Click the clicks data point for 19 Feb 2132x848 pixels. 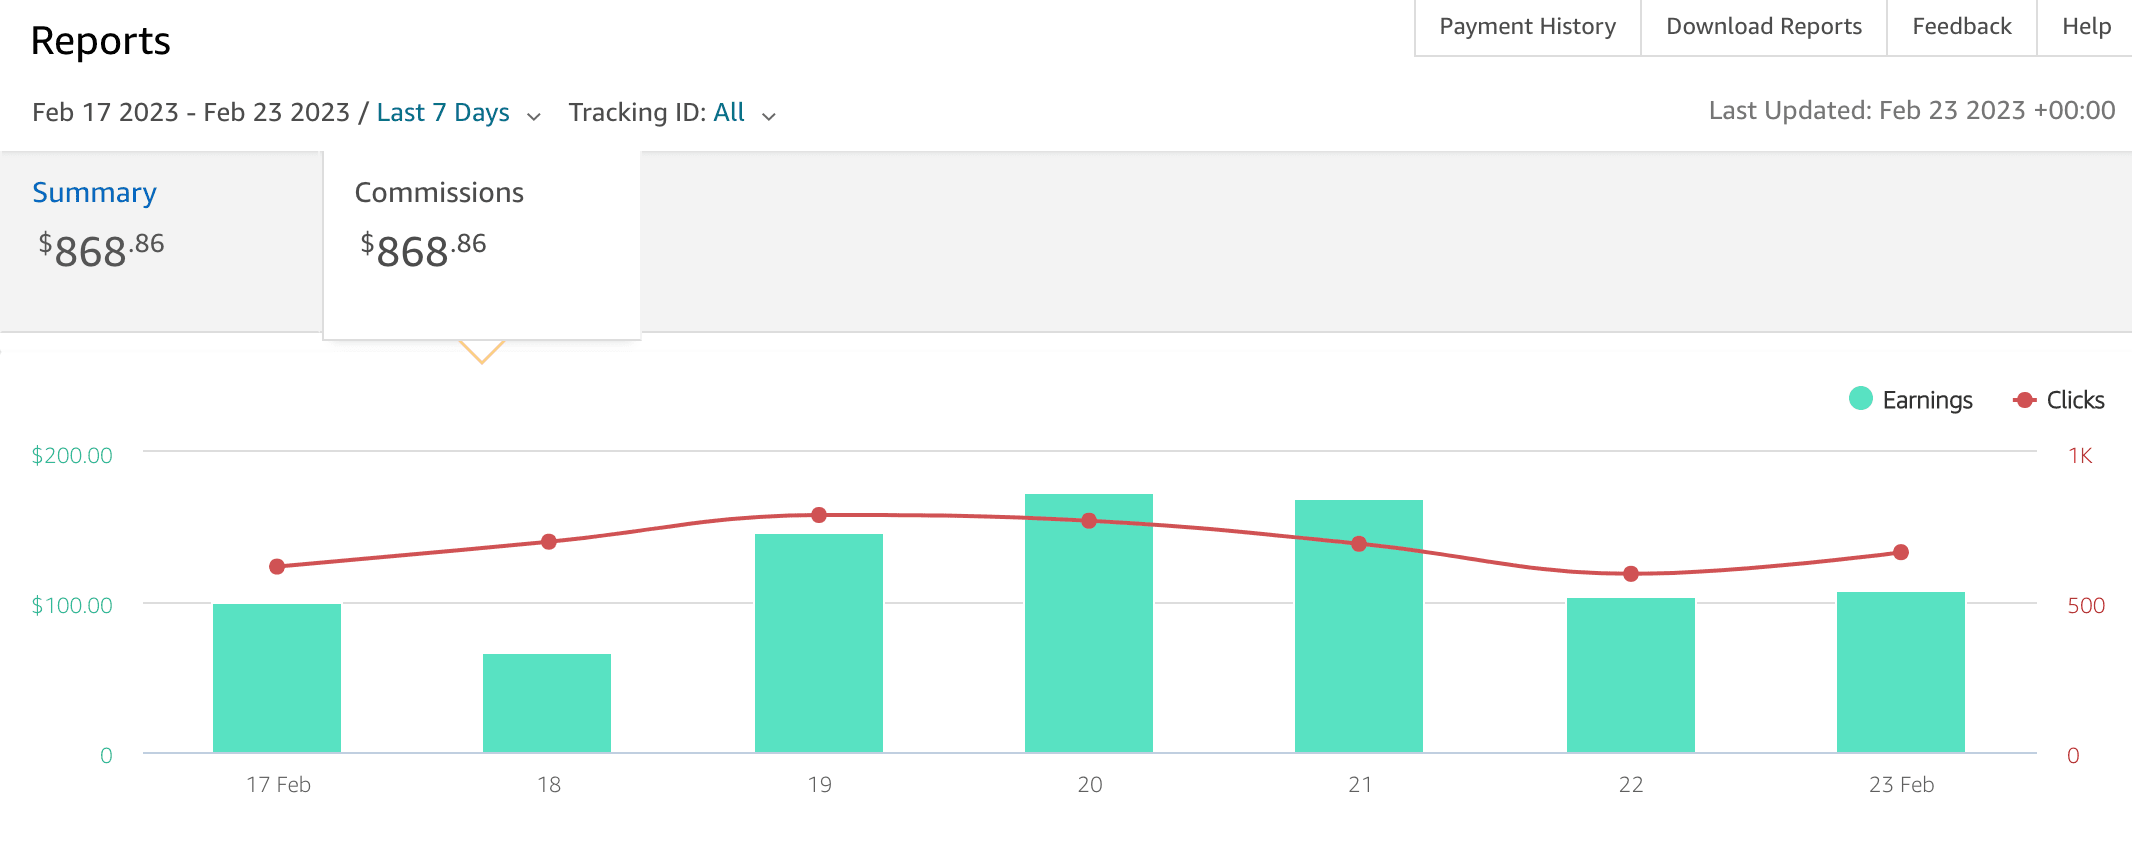[819, 515]
